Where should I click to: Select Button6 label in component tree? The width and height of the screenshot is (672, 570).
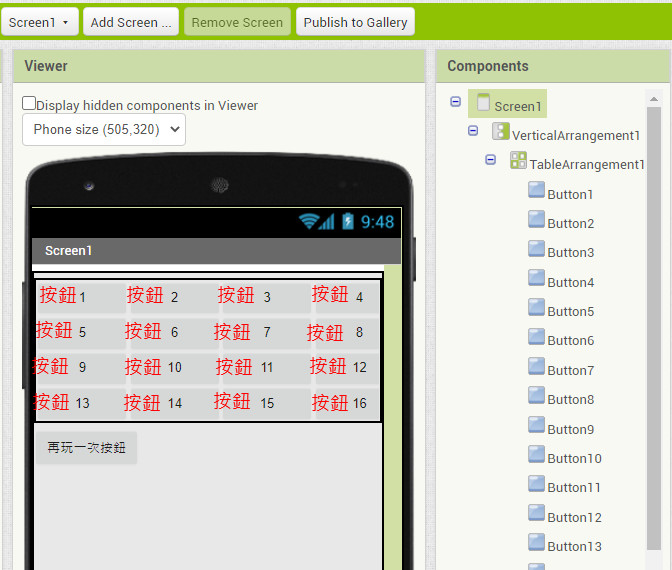point(571,341)
